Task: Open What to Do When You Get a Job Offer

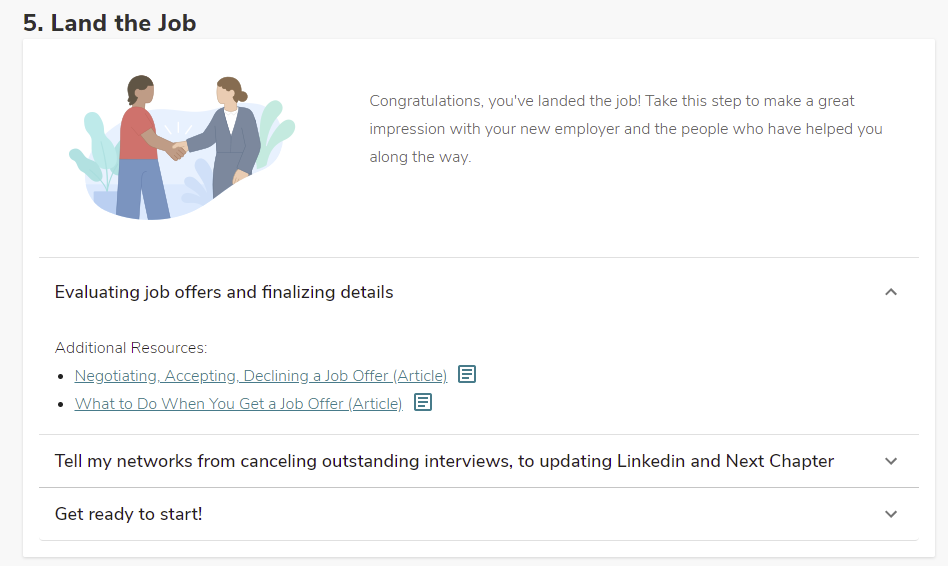Action: [238, 404]
